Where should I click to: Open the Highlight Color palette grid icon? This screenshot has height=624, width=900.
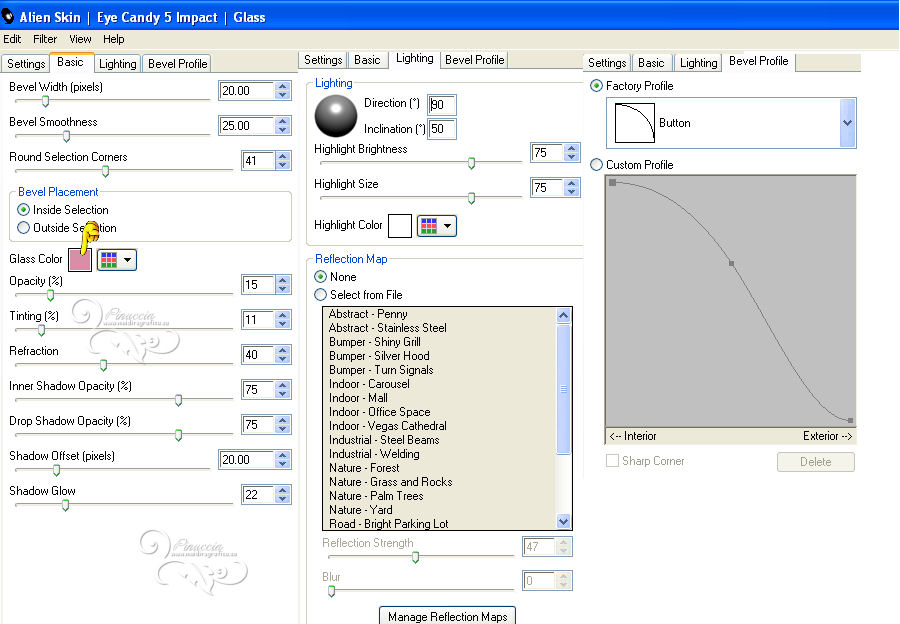(429, 226)
